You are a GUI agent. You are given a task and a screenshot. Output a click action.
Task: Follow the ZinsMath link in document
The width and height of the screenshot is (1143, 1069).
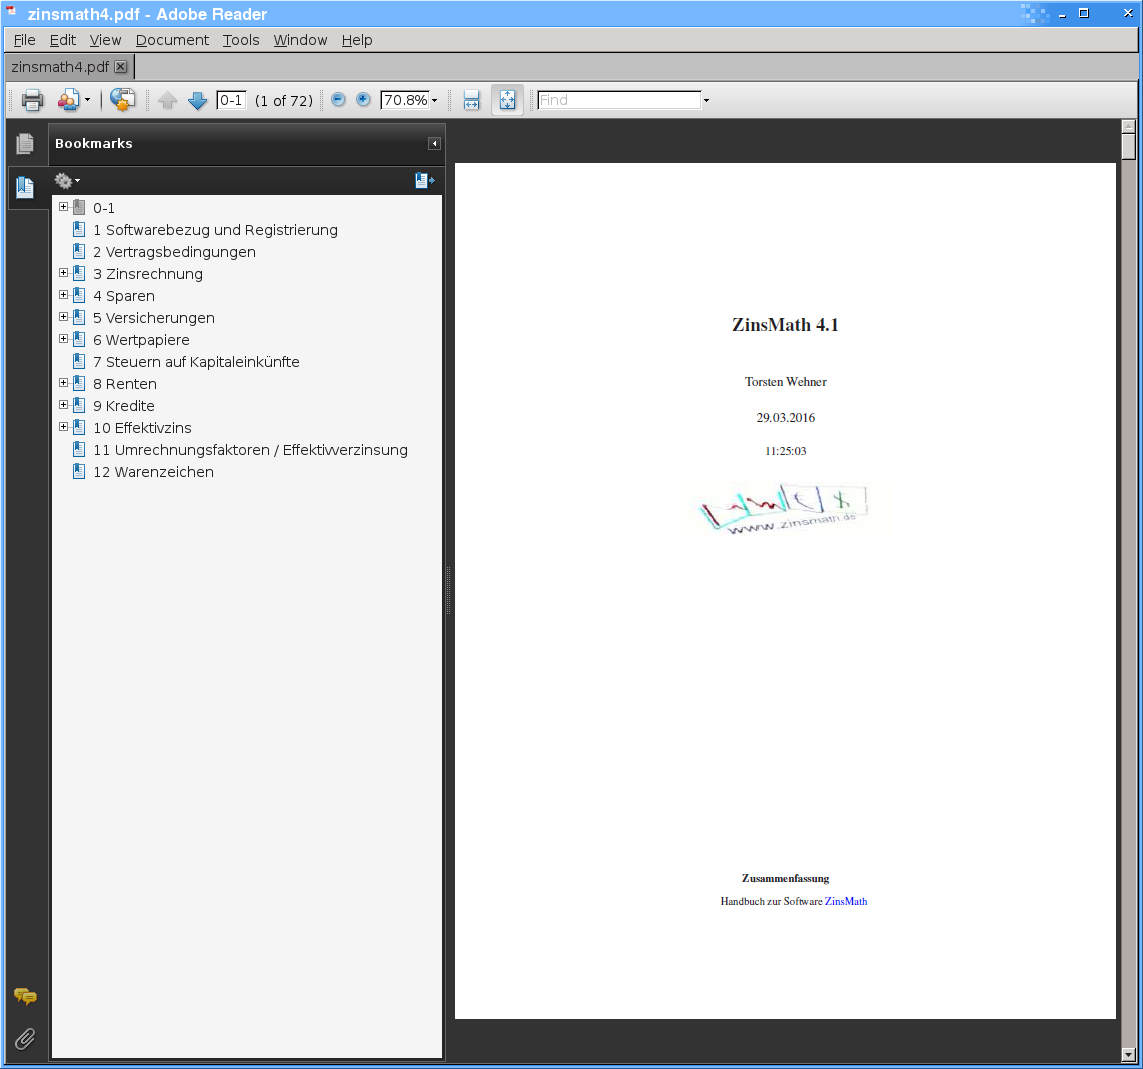tap(845, 902)
